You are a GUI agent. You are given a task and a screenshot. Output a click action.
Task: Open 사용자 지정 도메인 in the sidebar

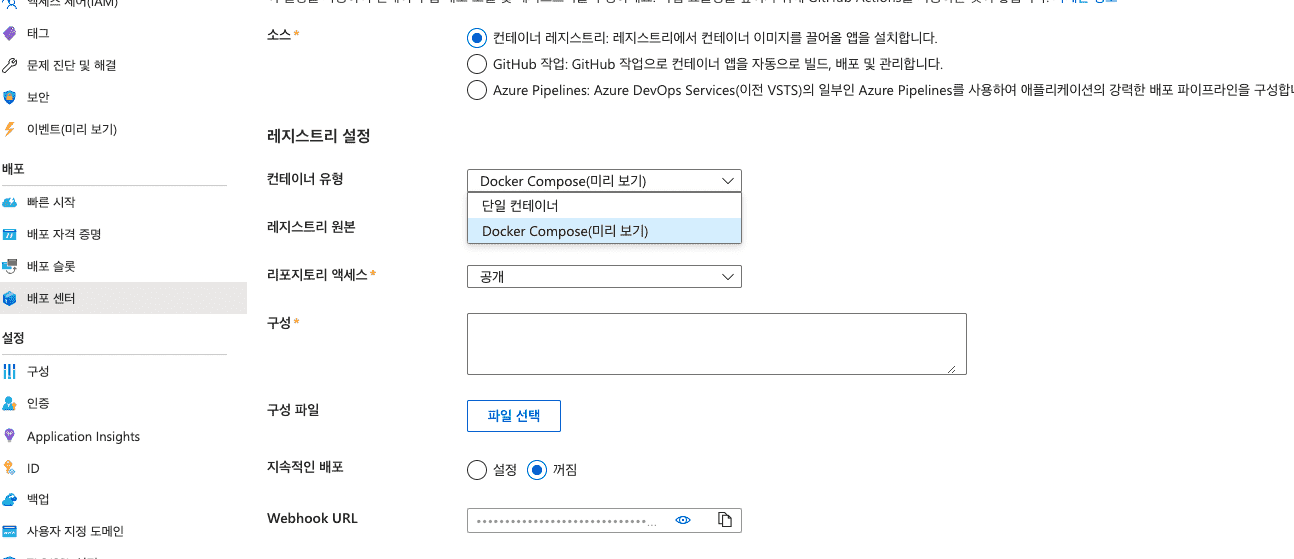pos(75,531)
